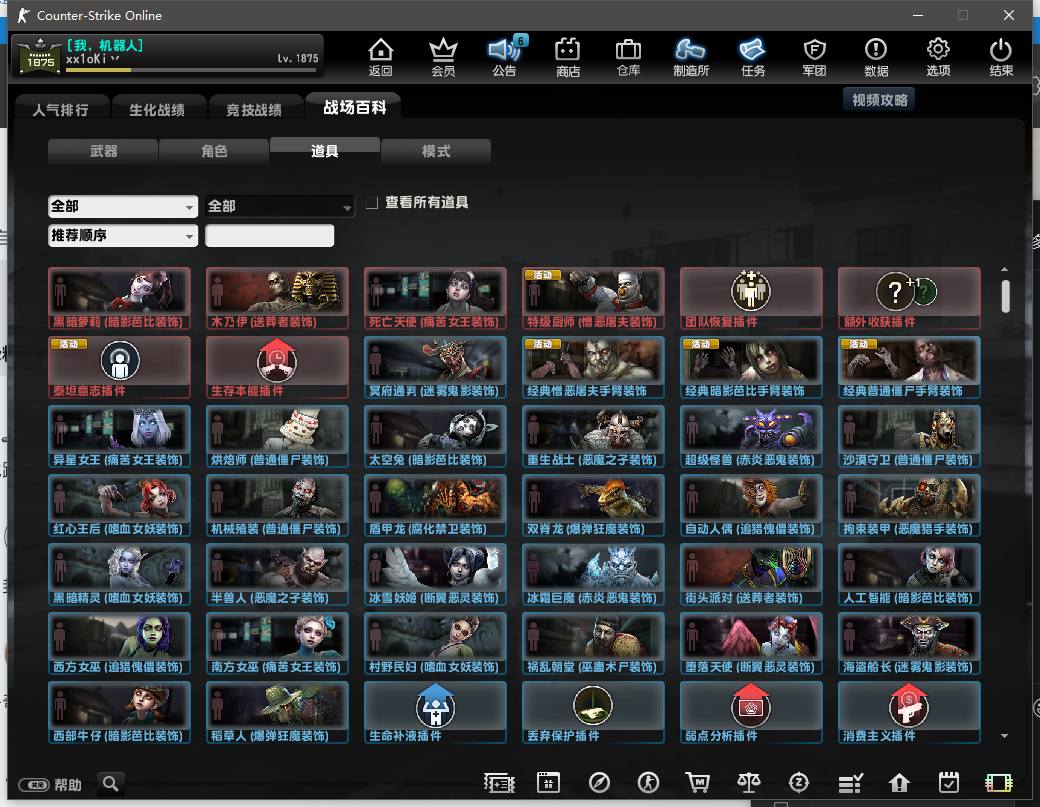Open the 数据 data icon

(876, 57)
